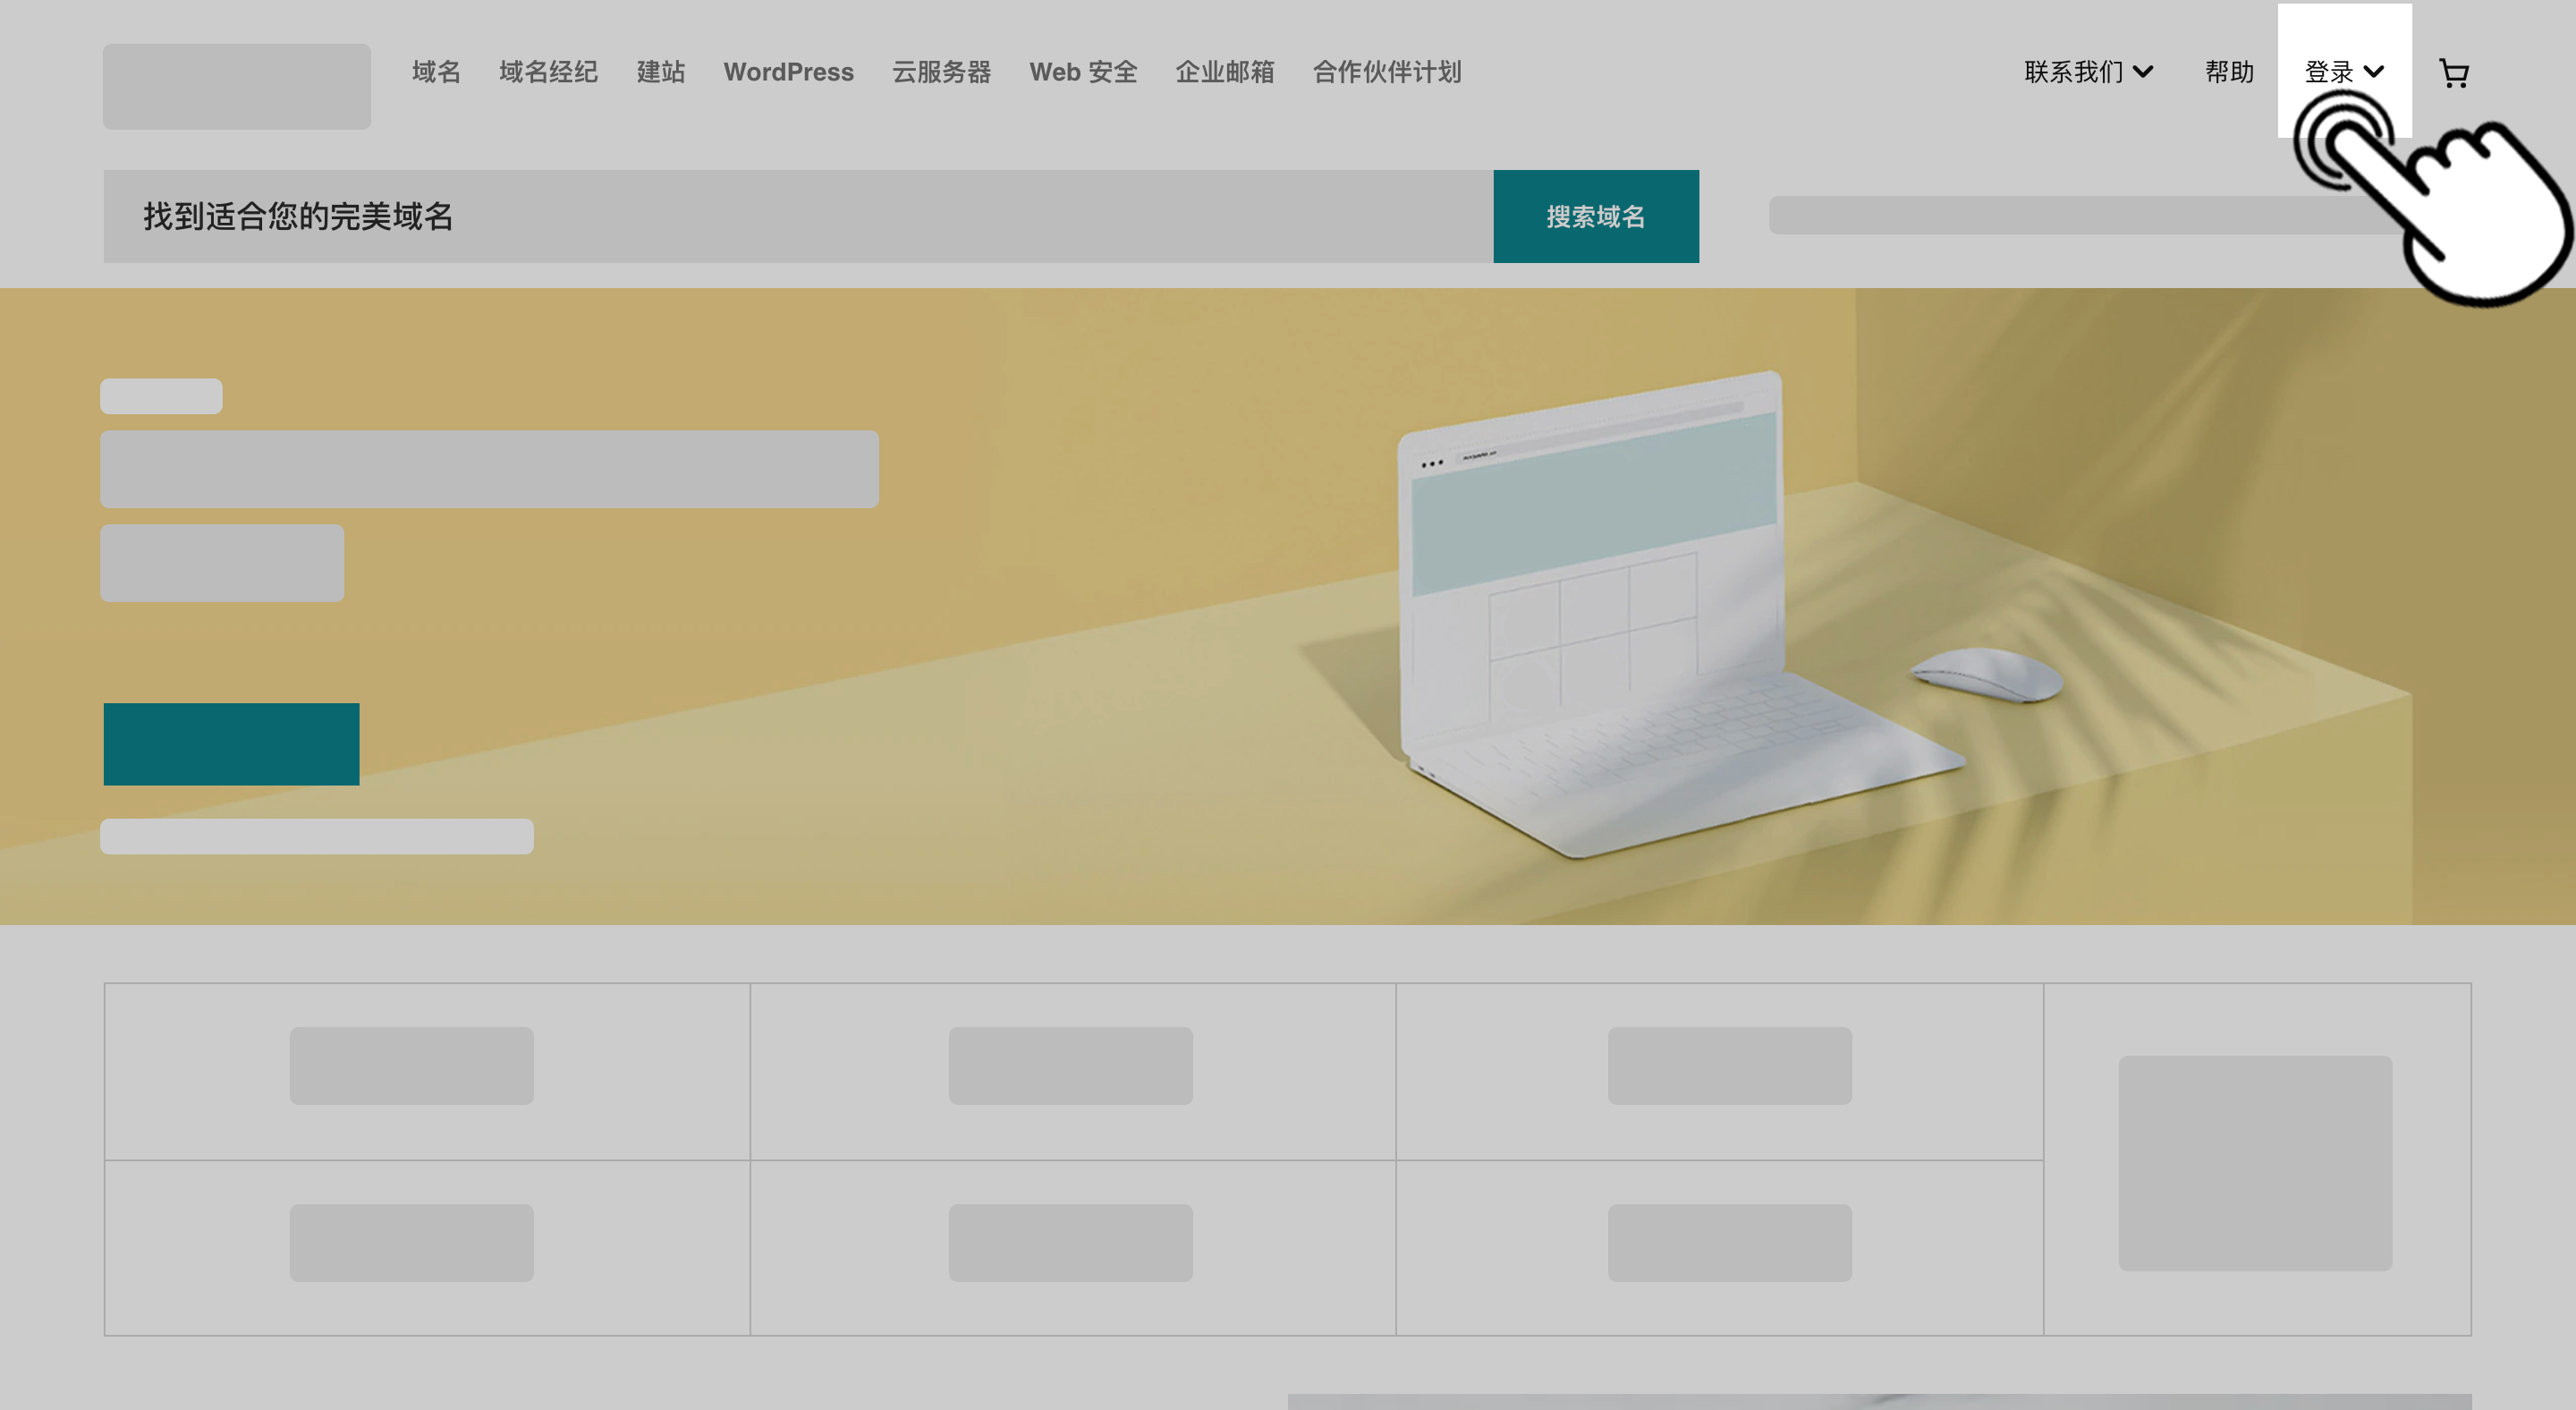Select the Web 安全 menu item
The image size is (2576, 1410).
click(1083, 72)
